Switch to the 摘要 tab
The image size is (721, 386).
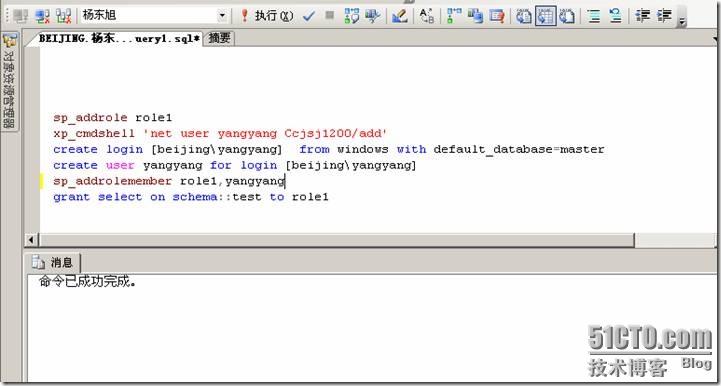(x=219, y=39)
